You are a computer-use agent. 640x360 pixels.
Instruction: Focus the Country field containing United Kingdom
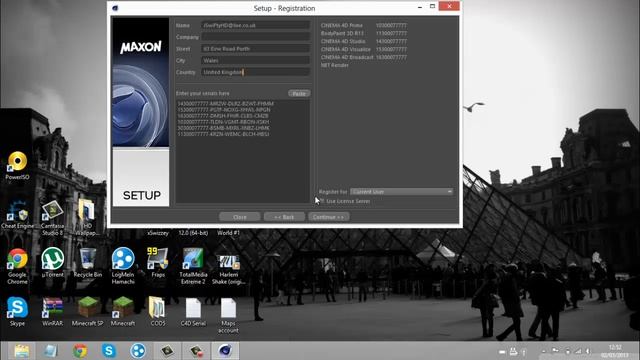coord(256,72)
